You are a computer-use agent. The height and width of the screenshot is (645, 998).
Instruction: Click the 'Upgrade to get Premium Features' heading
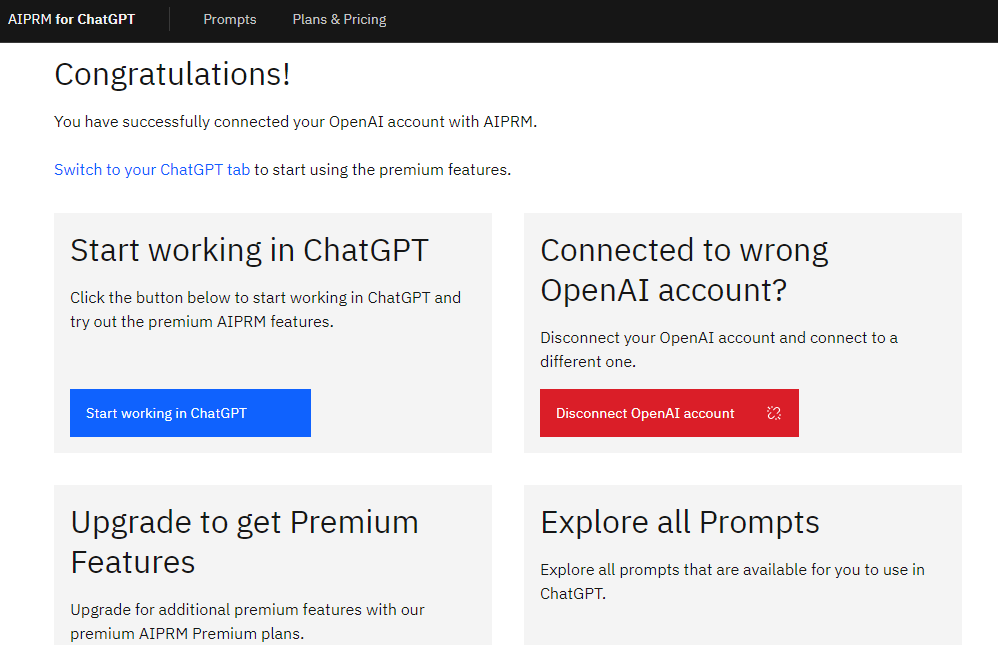point(244,542)
